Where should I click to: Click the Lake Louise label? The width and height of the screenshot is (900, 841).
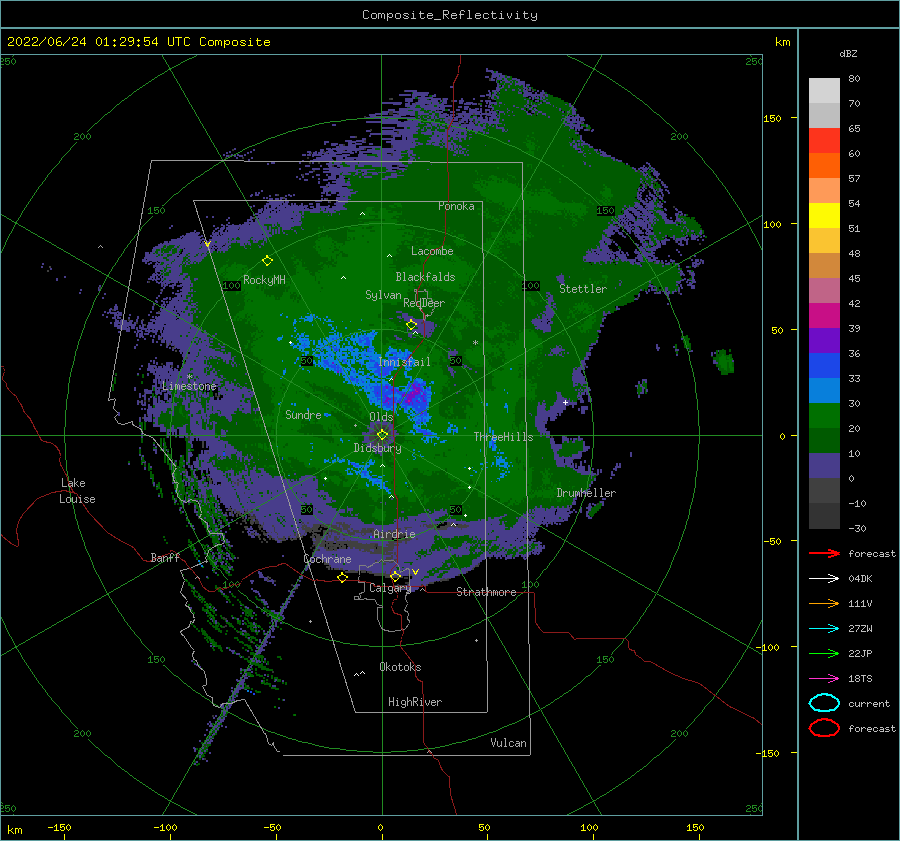point(77,491)
